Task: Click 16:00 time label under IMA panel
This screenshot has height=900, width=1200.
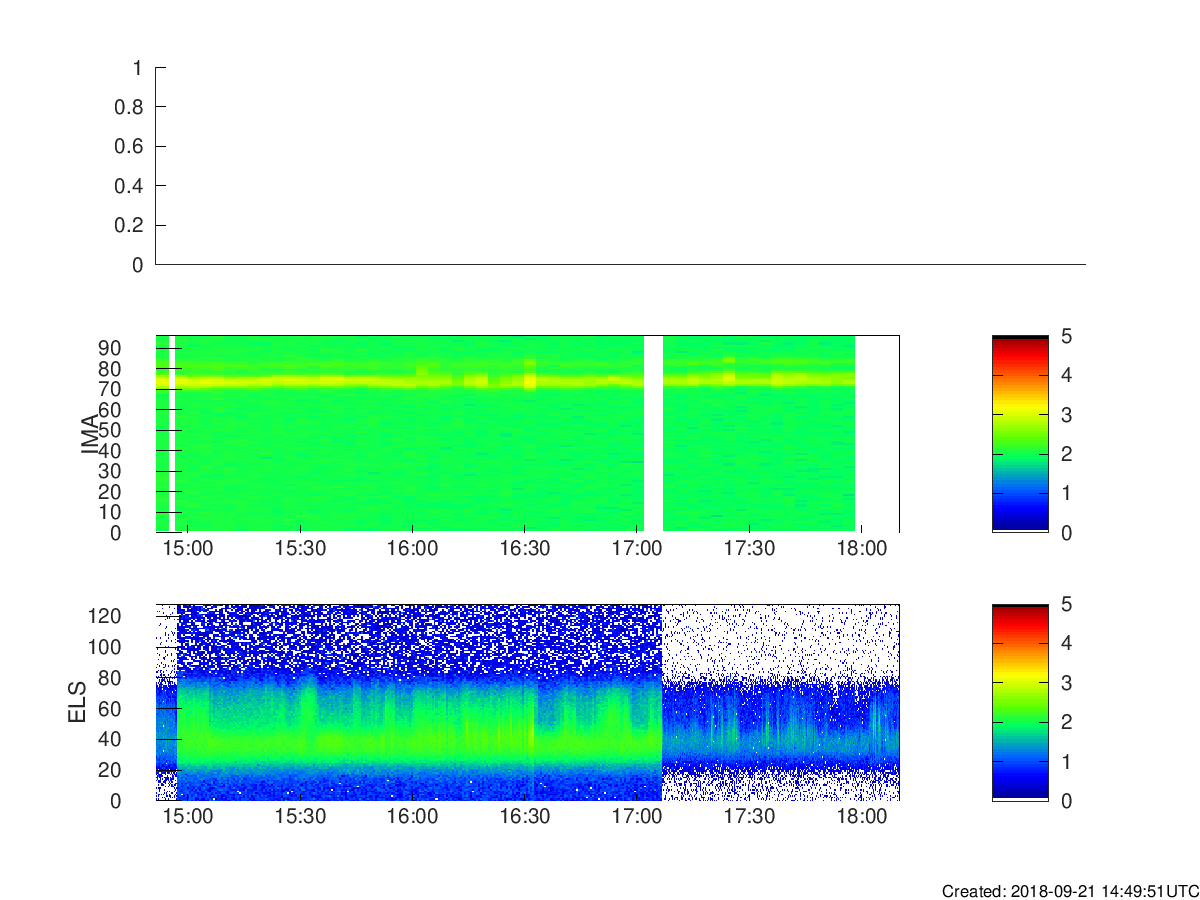Action: pos(412,548)
